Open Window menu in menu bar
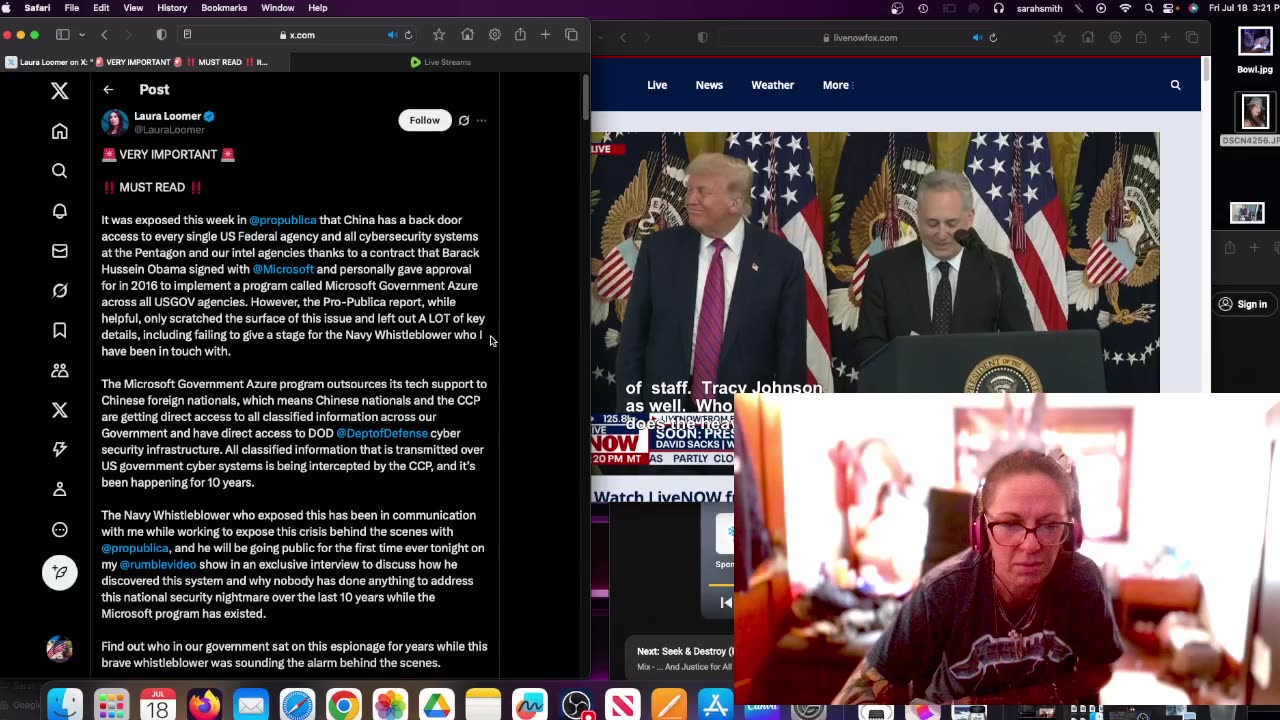This screenshot has height=720, width=1280. (x=278, y=8)
